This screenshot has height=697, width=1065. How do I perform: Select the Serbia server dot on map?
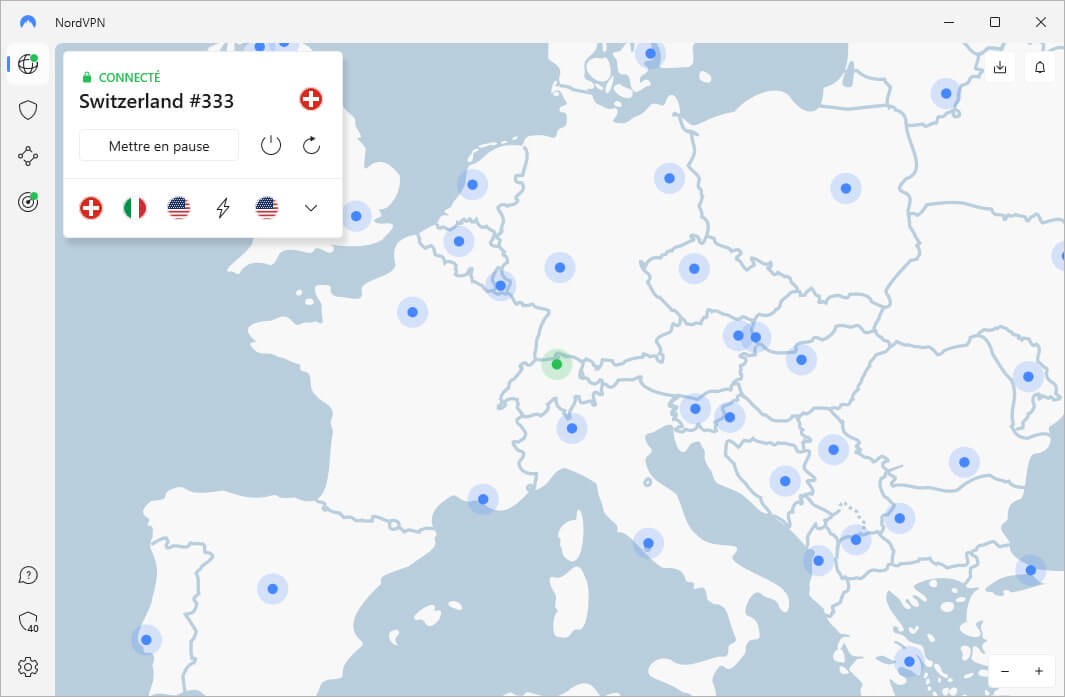pos(833,450)
